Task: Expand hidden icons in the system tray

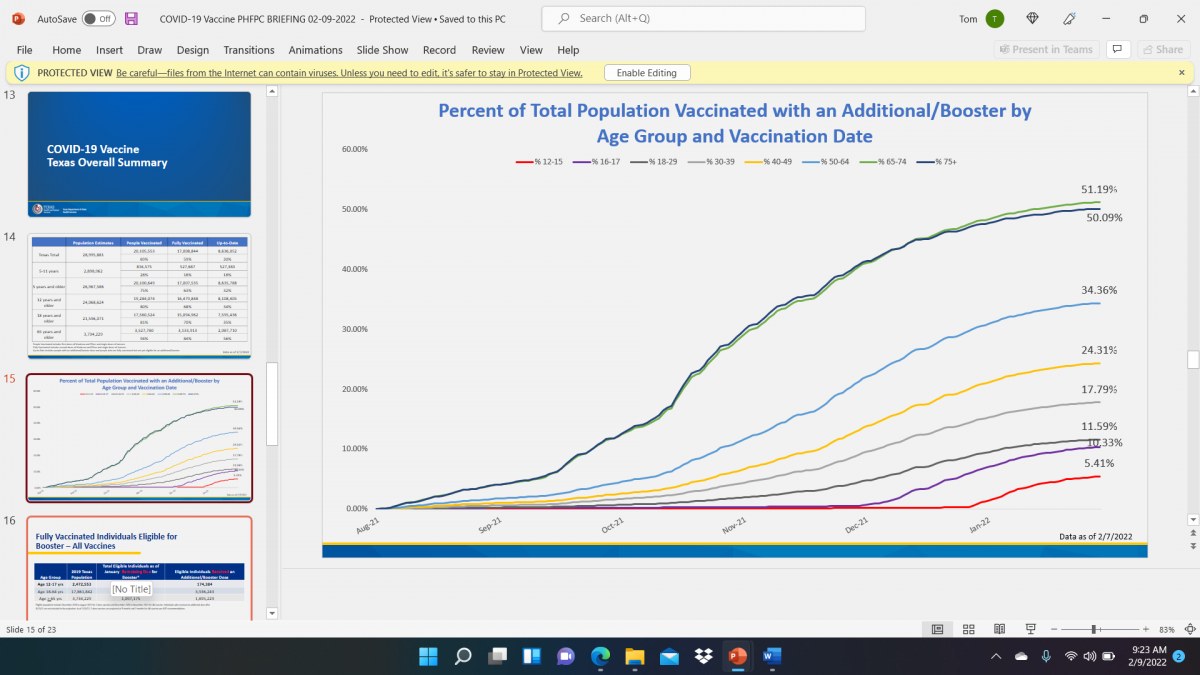Action: [996, 657]
